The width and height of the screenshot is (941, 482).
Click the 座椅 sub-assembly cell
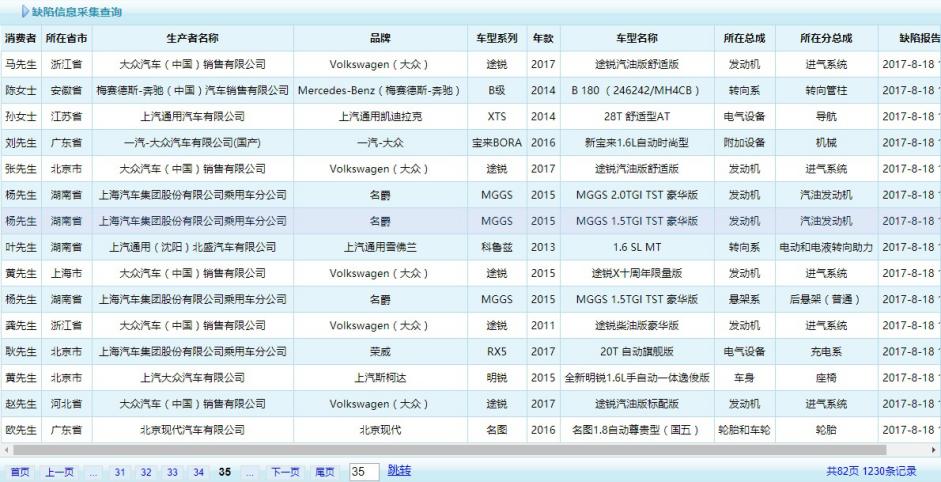click(x=826, y=378)
